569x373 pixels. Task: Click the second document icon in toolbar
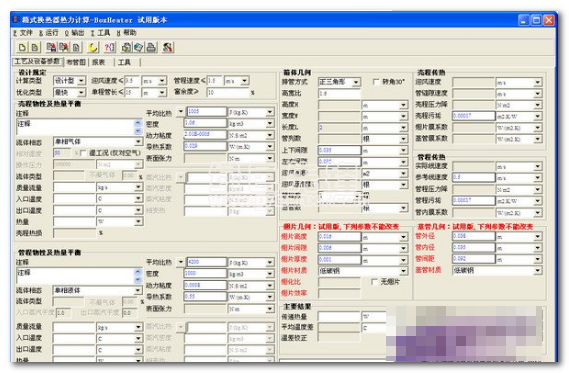pos(34,47)
